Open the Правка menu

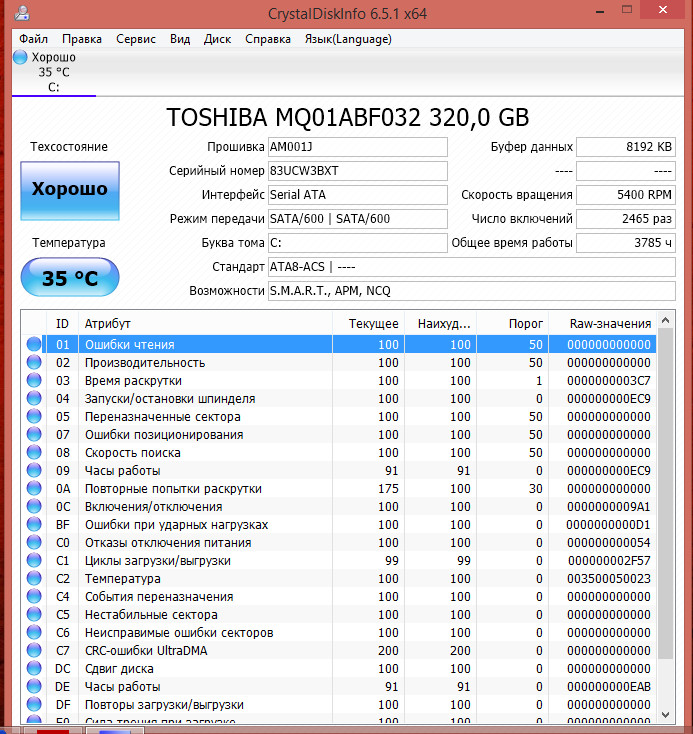pyautogui.click(x=82, y=39)
